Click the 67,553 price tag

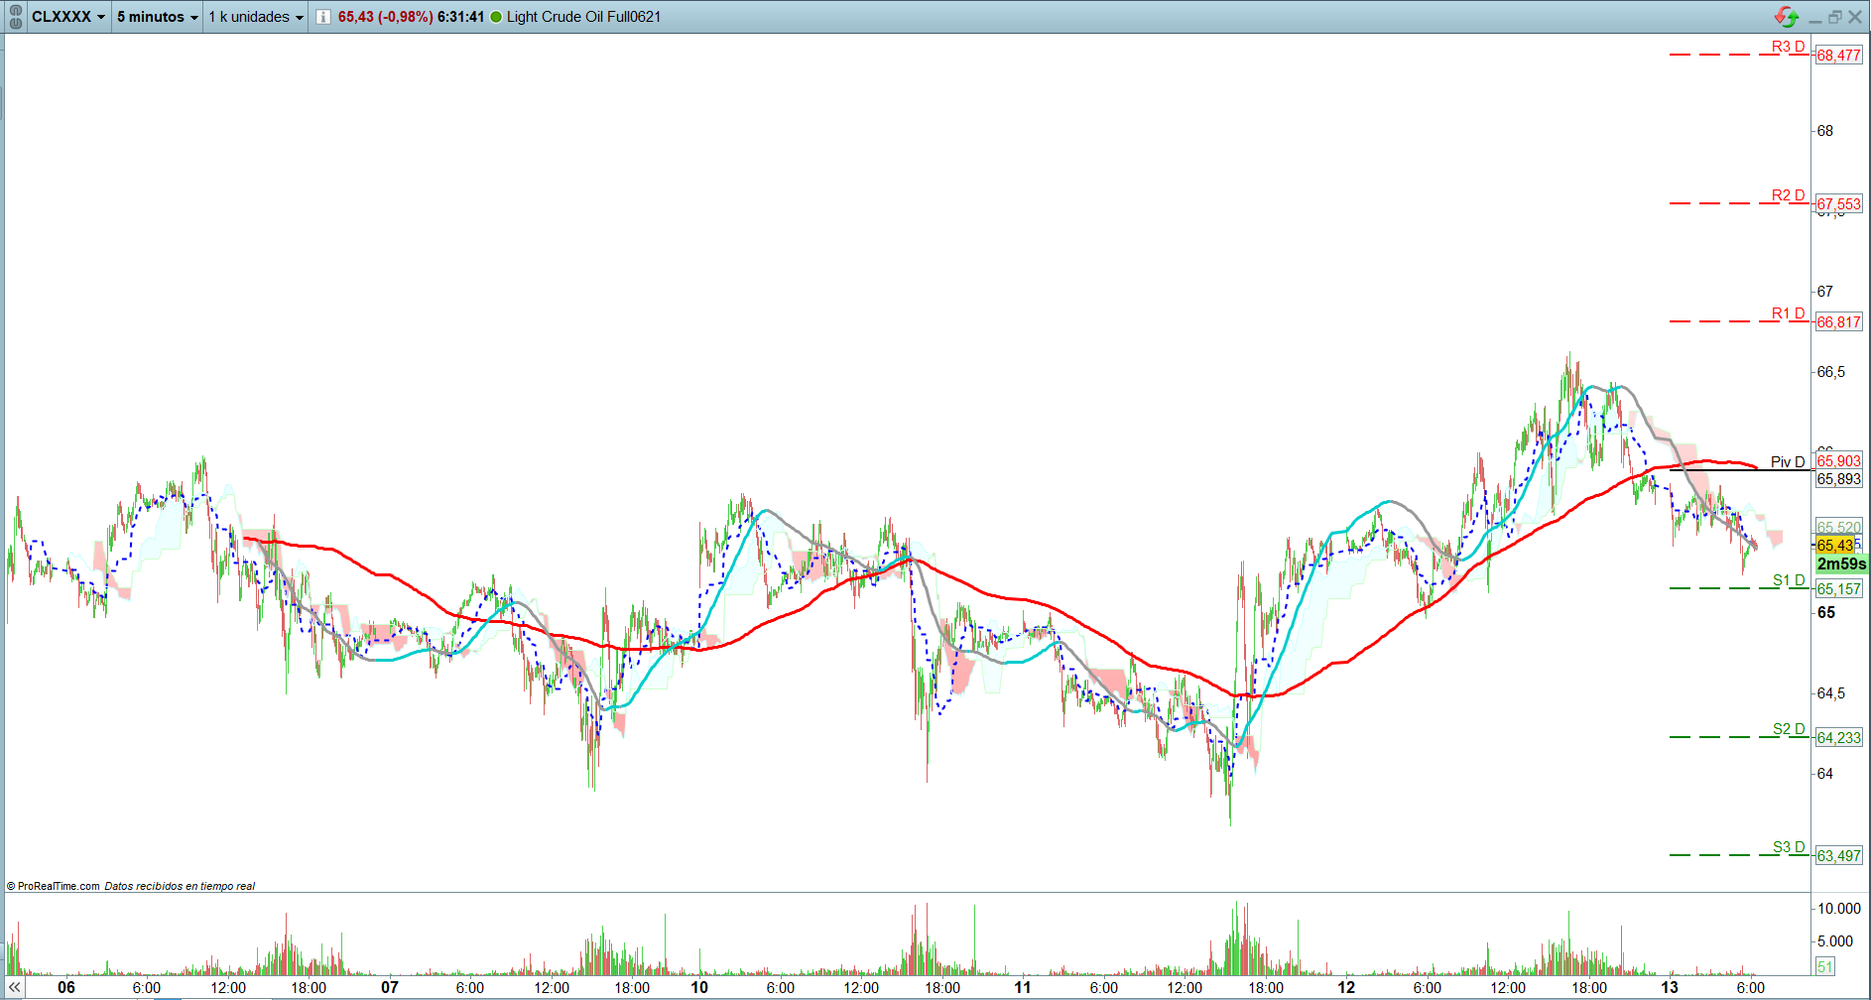click(1839, 203)
